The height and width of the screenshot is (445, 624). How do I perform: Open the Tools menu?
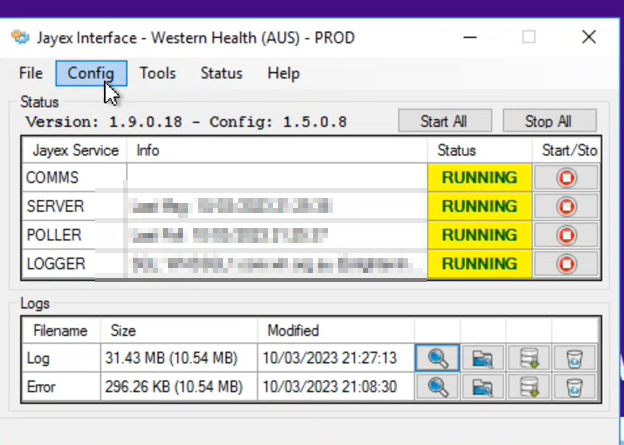pos(158,73)
